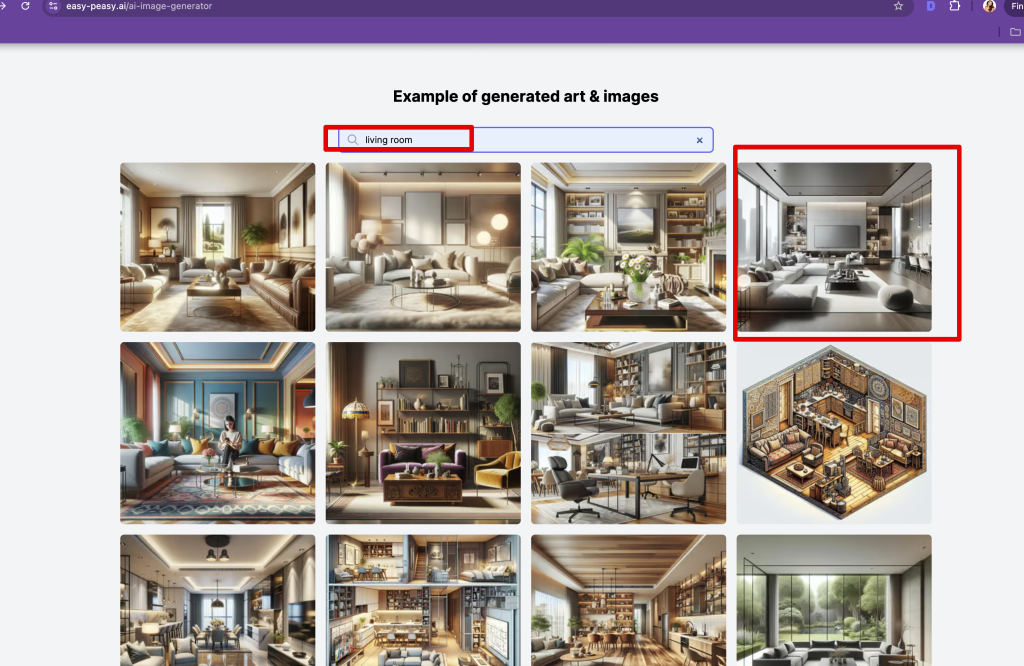
Task: Select the beige room with round glass table
Action: (x=423, y=247)
